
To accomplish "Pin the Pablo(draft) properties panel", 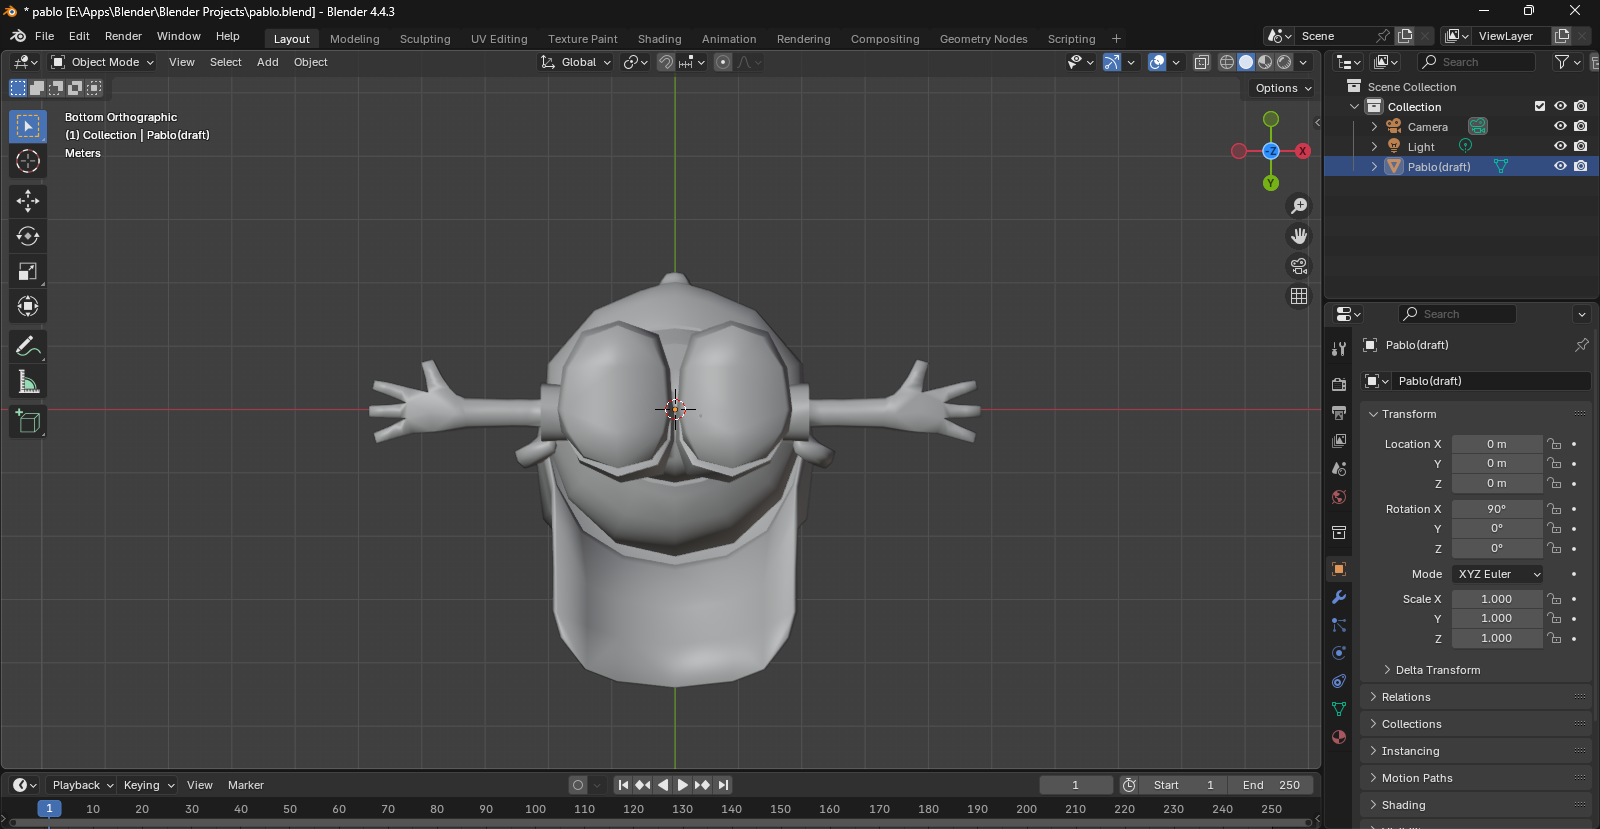I will pyautogui.click(x=1581, y=345).
